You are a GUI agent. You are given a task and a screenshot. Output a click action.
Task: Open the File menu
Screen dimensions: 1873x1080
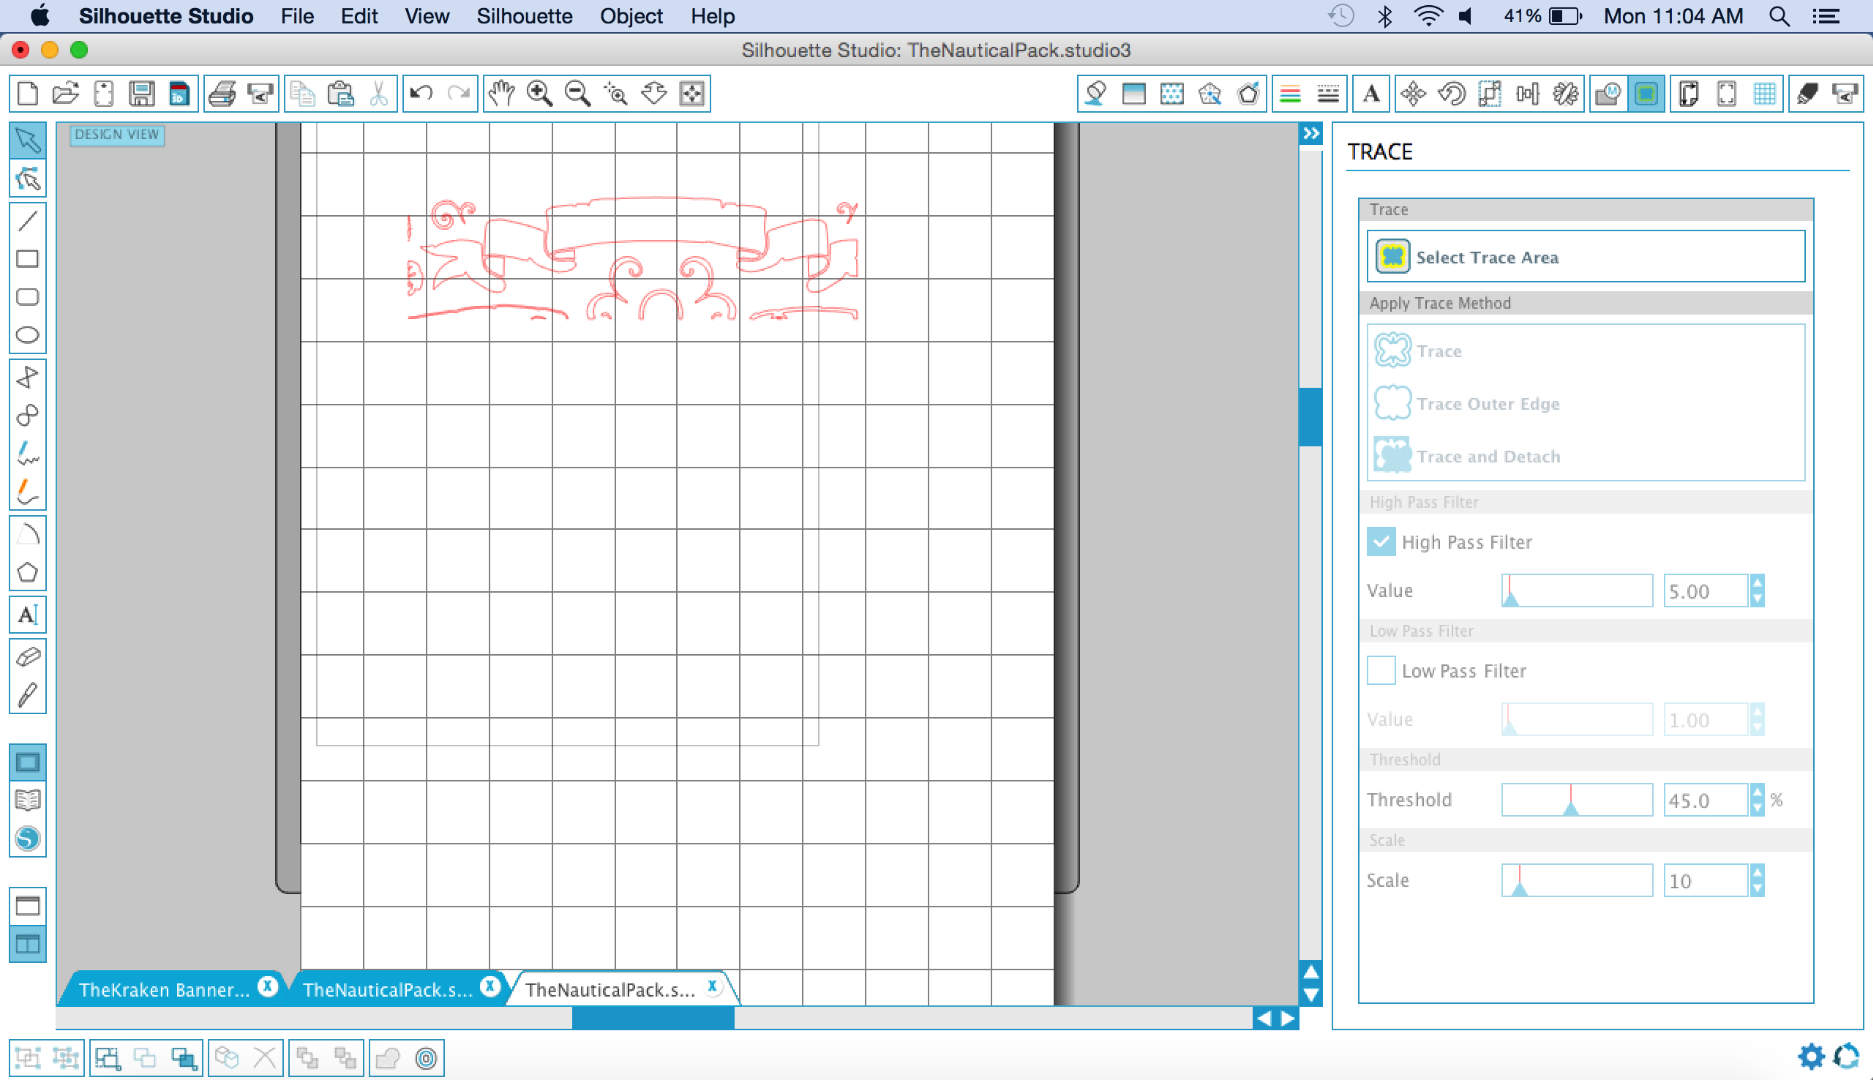tap(297, 16)
